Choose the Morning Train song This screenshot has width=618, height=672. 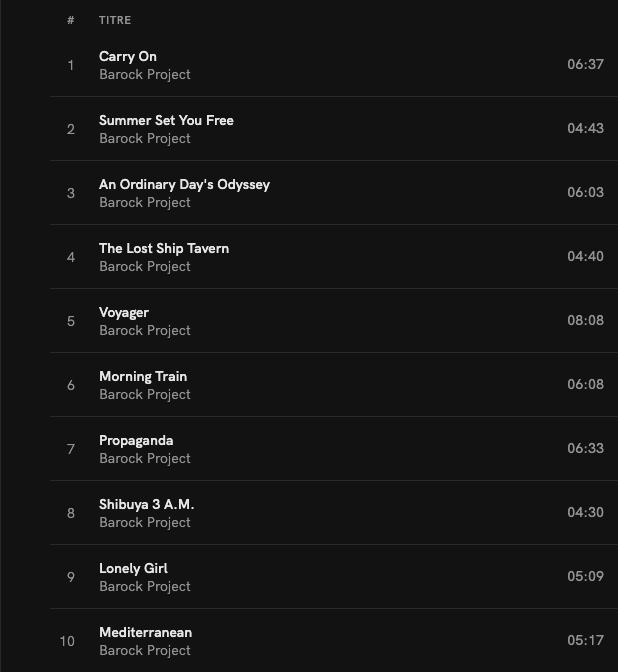tap(143, 377)
